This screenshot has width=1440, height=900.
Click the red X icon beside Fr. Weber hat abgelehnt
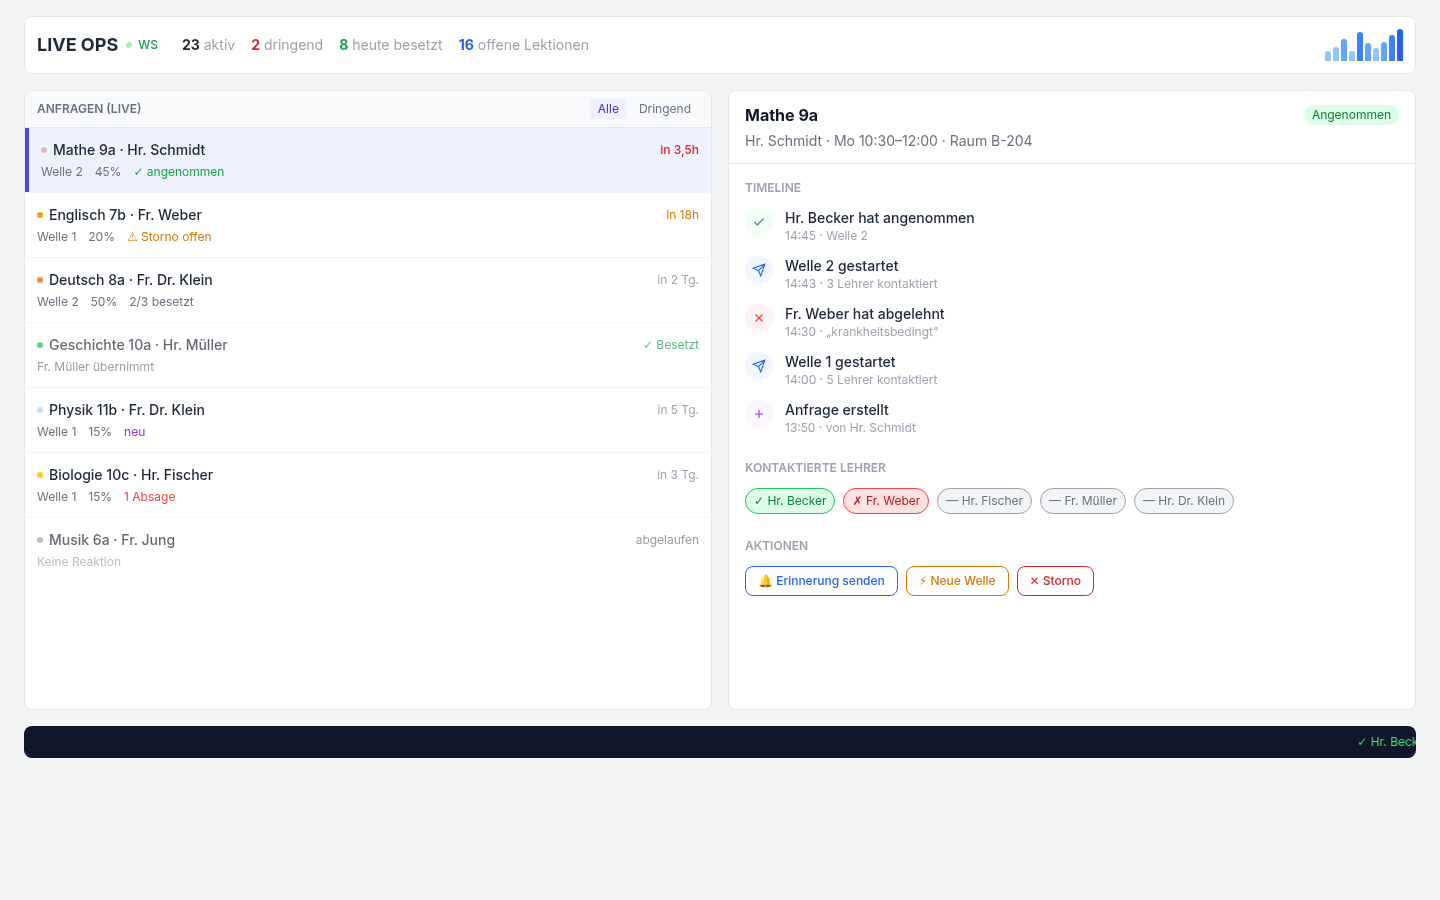tap(759, 318)
